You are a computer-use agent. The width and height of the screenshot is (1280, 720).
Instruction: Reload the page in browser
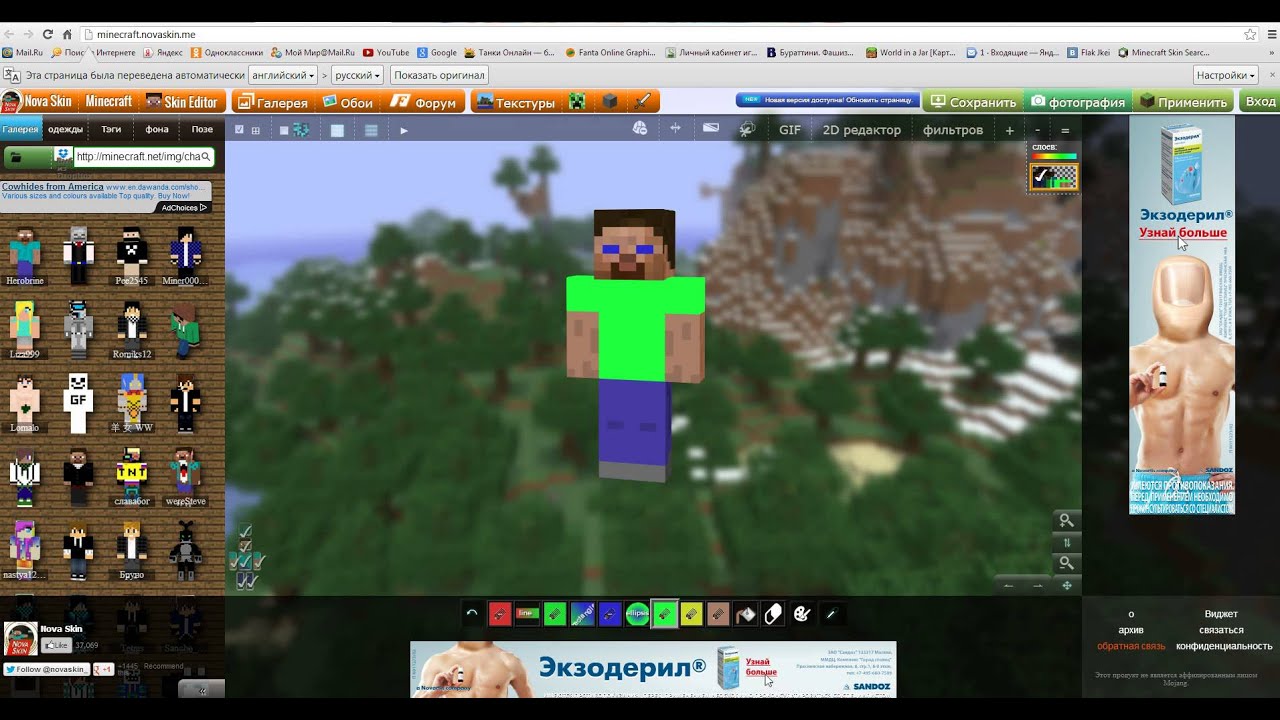click(x=47, y=34)
